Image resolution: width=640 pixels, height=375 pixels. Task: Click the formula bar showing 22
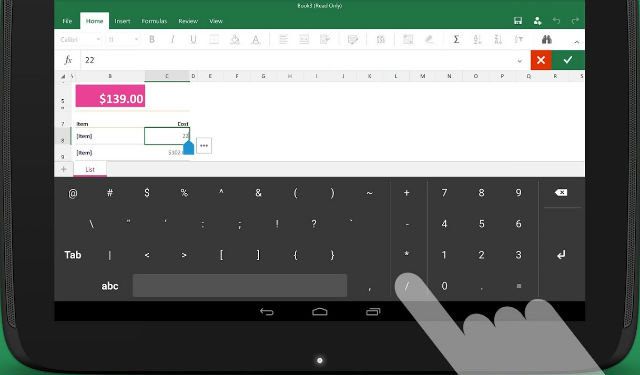point(300,60)
